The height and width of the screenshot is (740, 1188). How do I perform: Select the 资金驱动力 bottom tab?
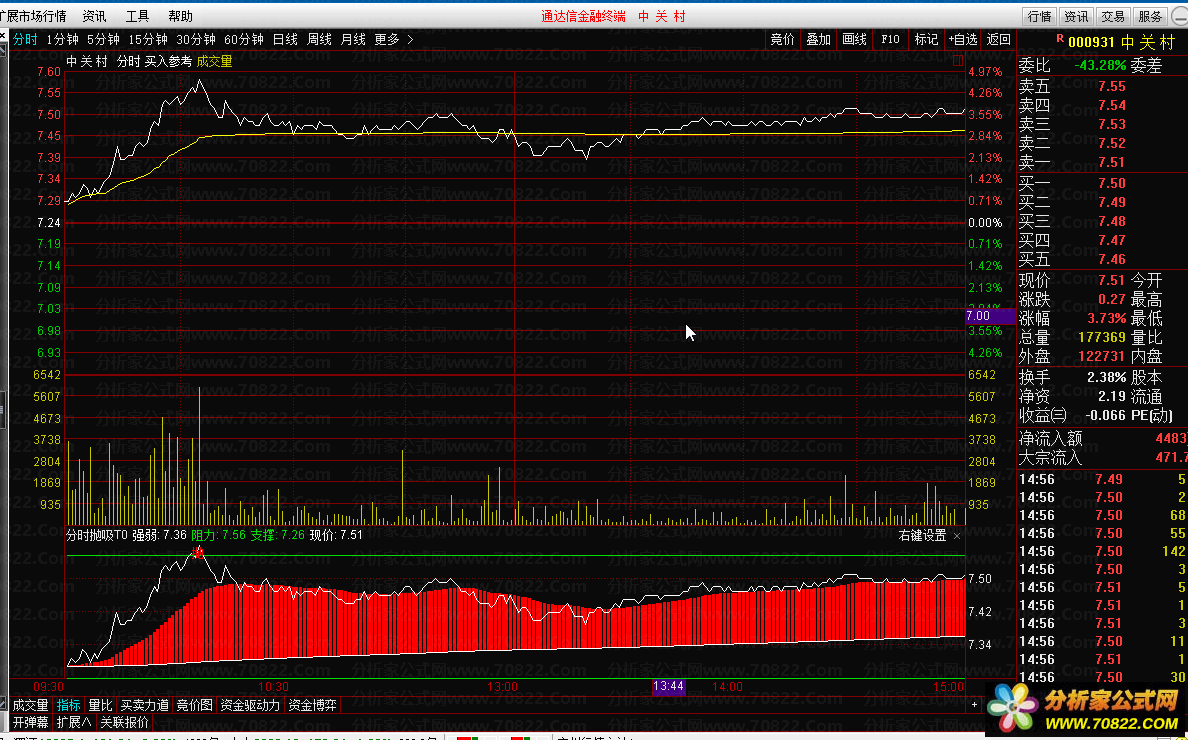pyautogui.click(x=250, y=705)
